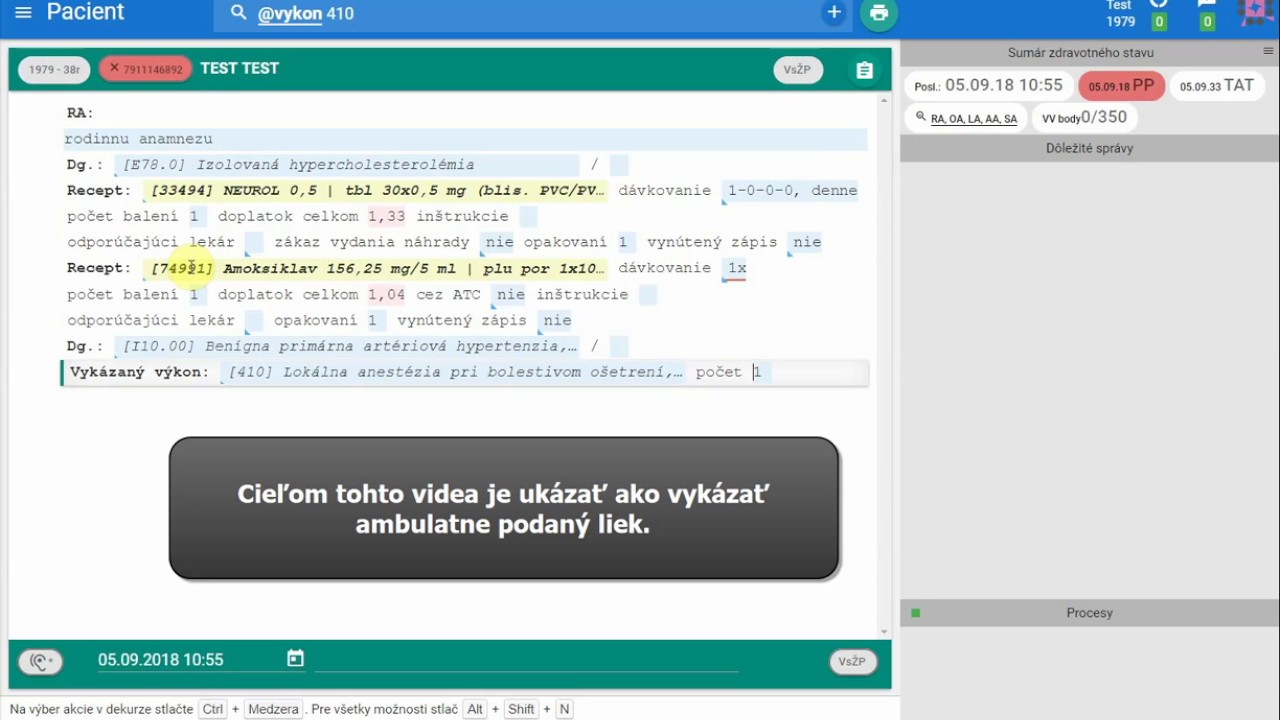Image resolution: width=1280 pixels, height=720 pixels.
Task: Click the plus add icon in header
Action: (x=834, y=13)
